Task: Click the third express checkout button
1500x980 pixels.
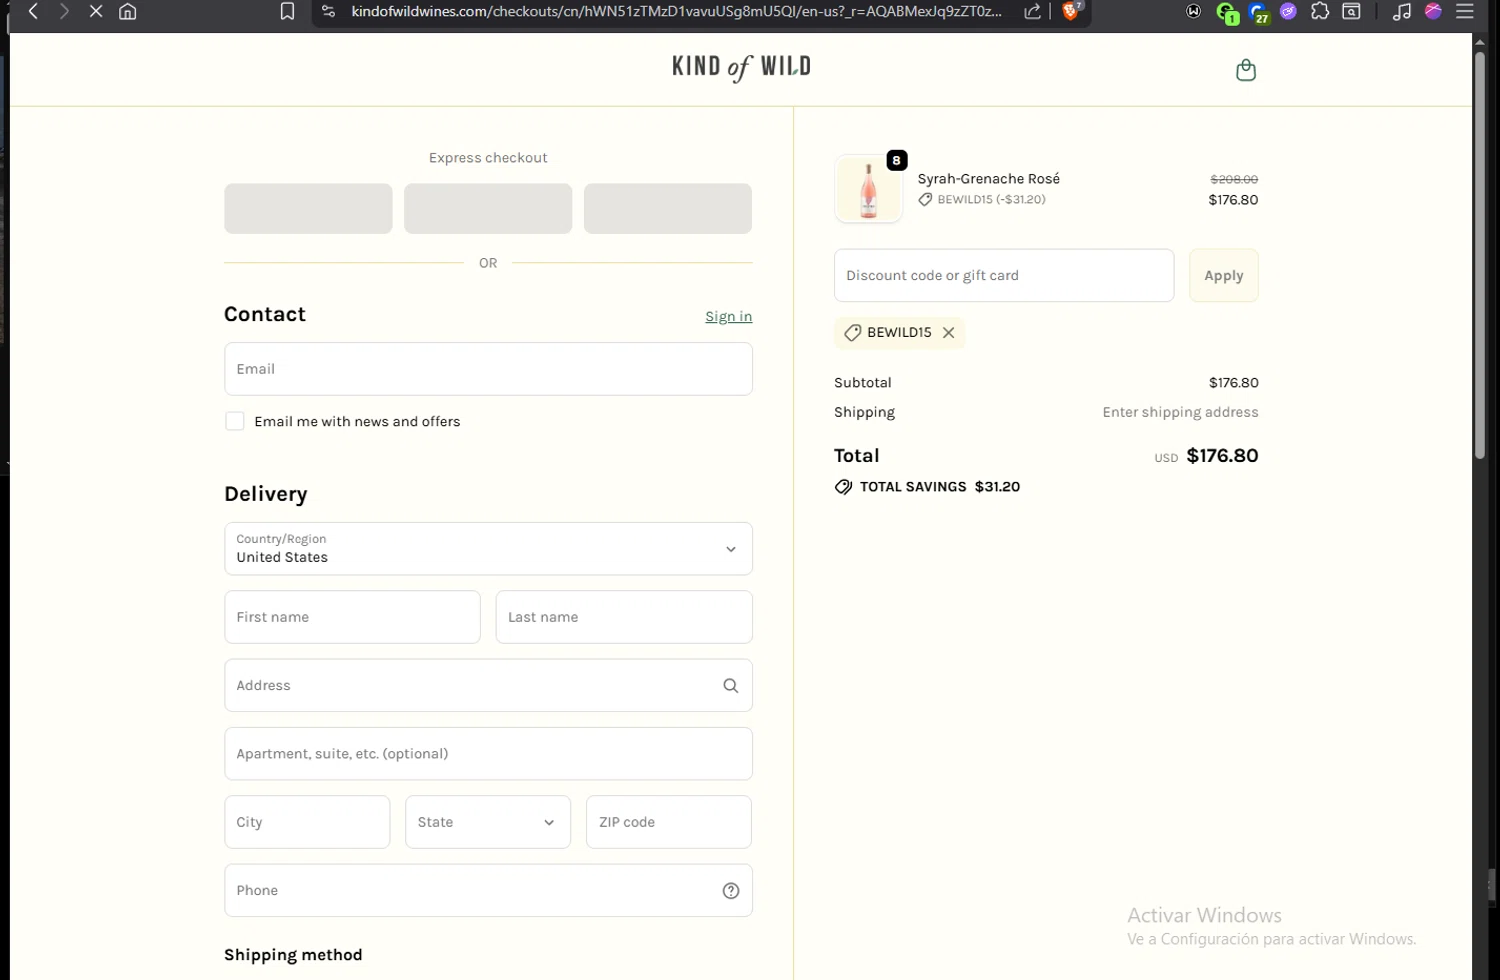Action: [x=668, y=208]
